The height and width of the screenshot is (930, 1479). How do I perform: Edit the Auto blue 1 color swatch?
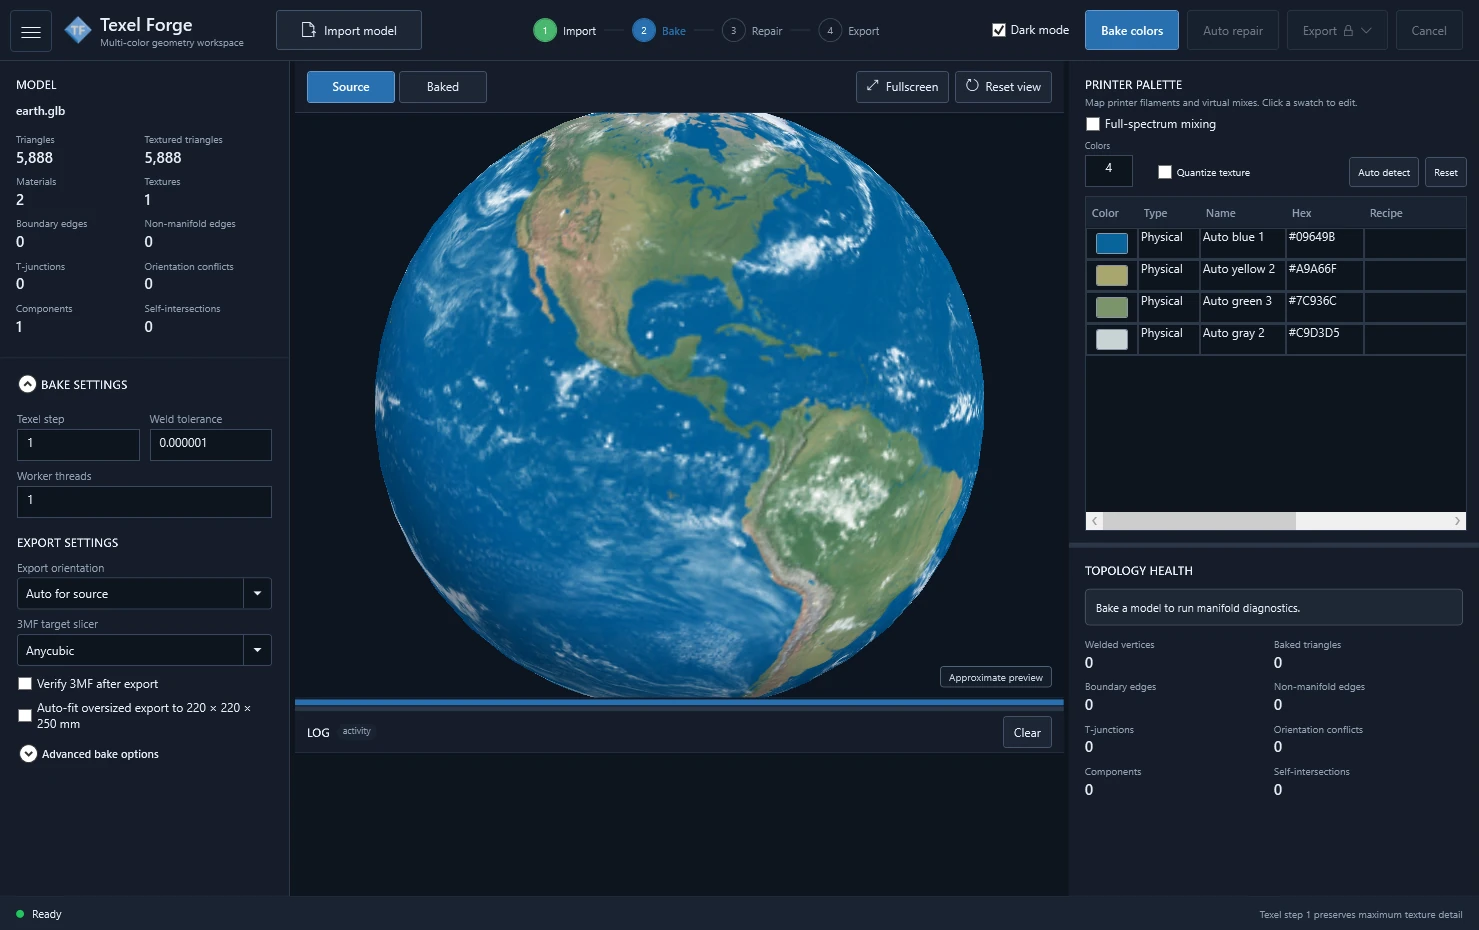[x=1112, y=243]
